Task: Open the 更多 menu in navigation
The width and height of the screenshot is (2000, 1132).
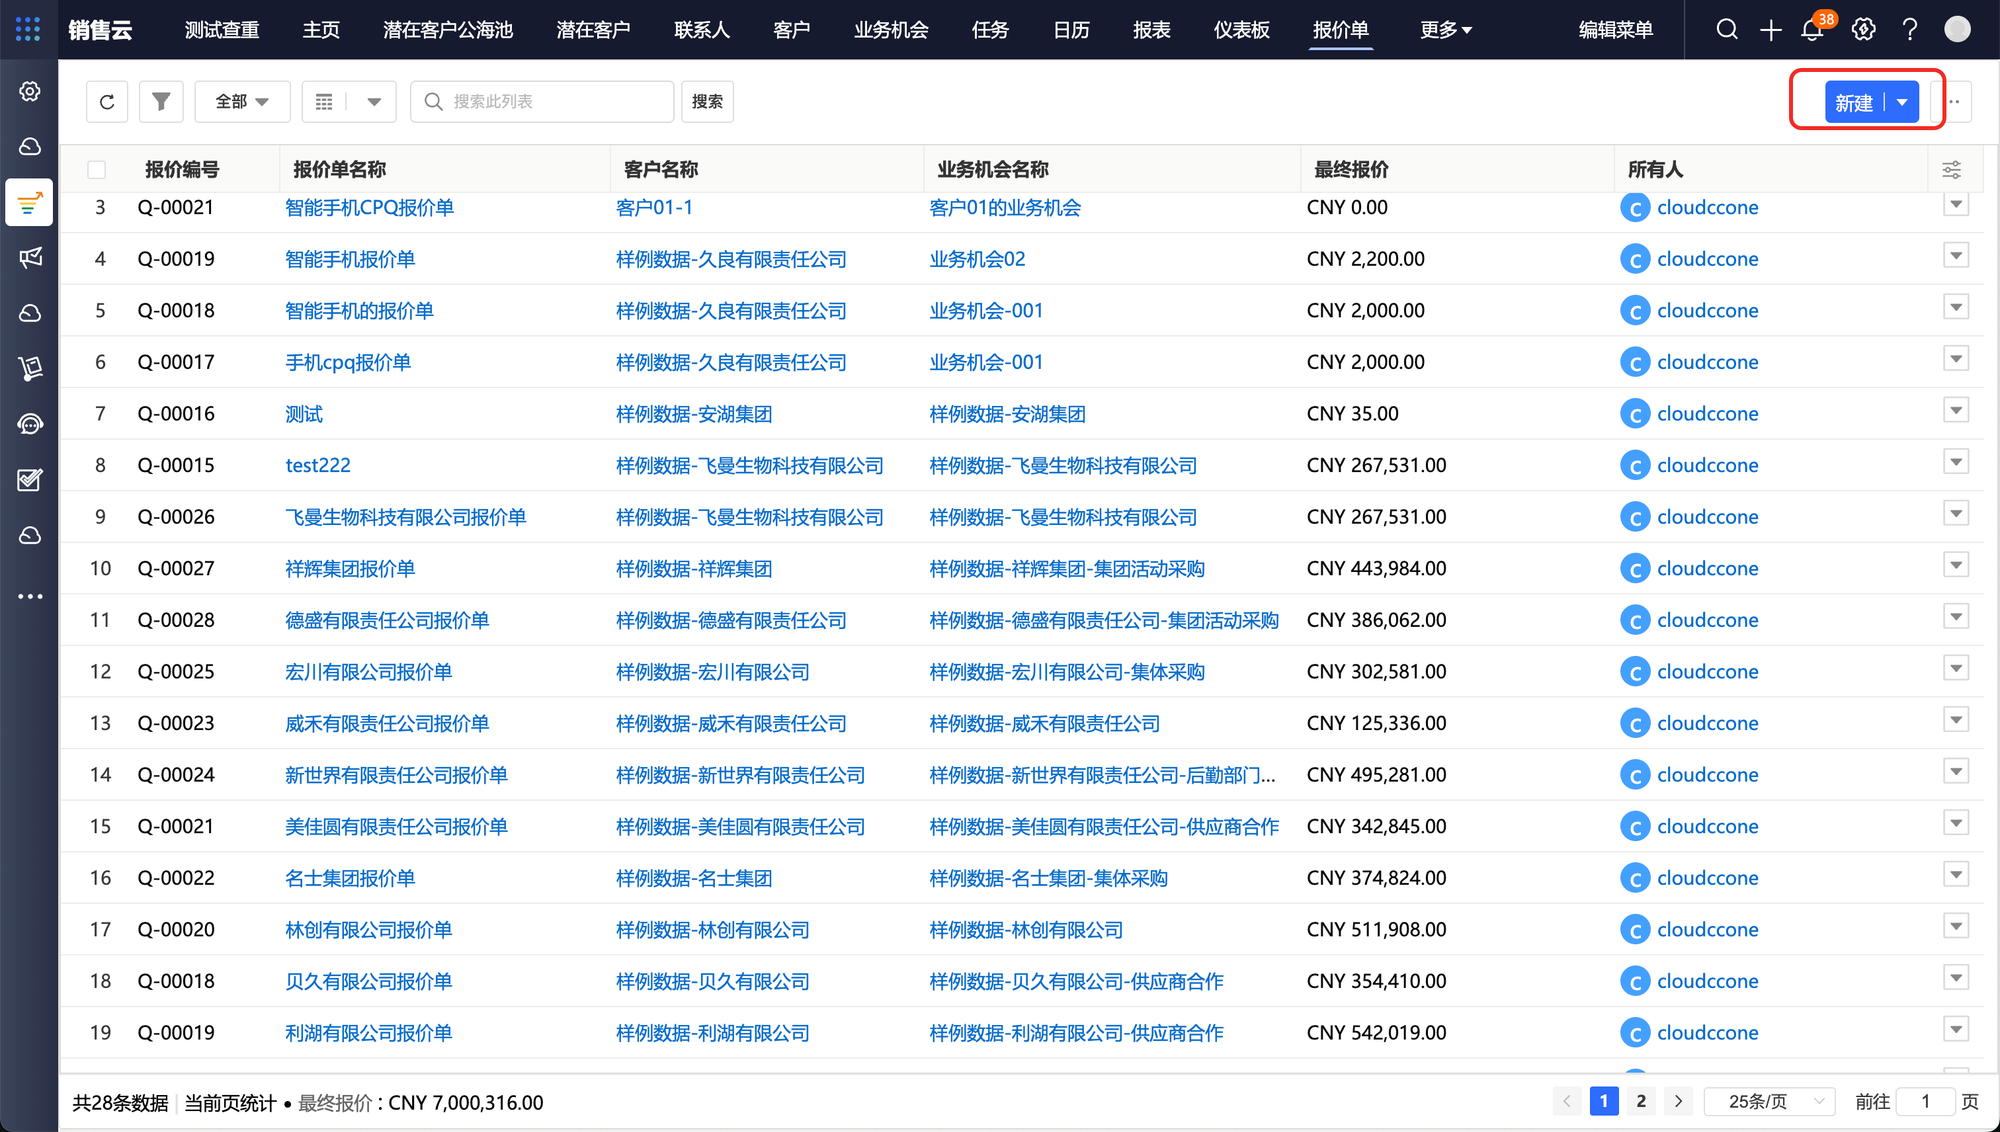Action: (x=1445, y=30)
